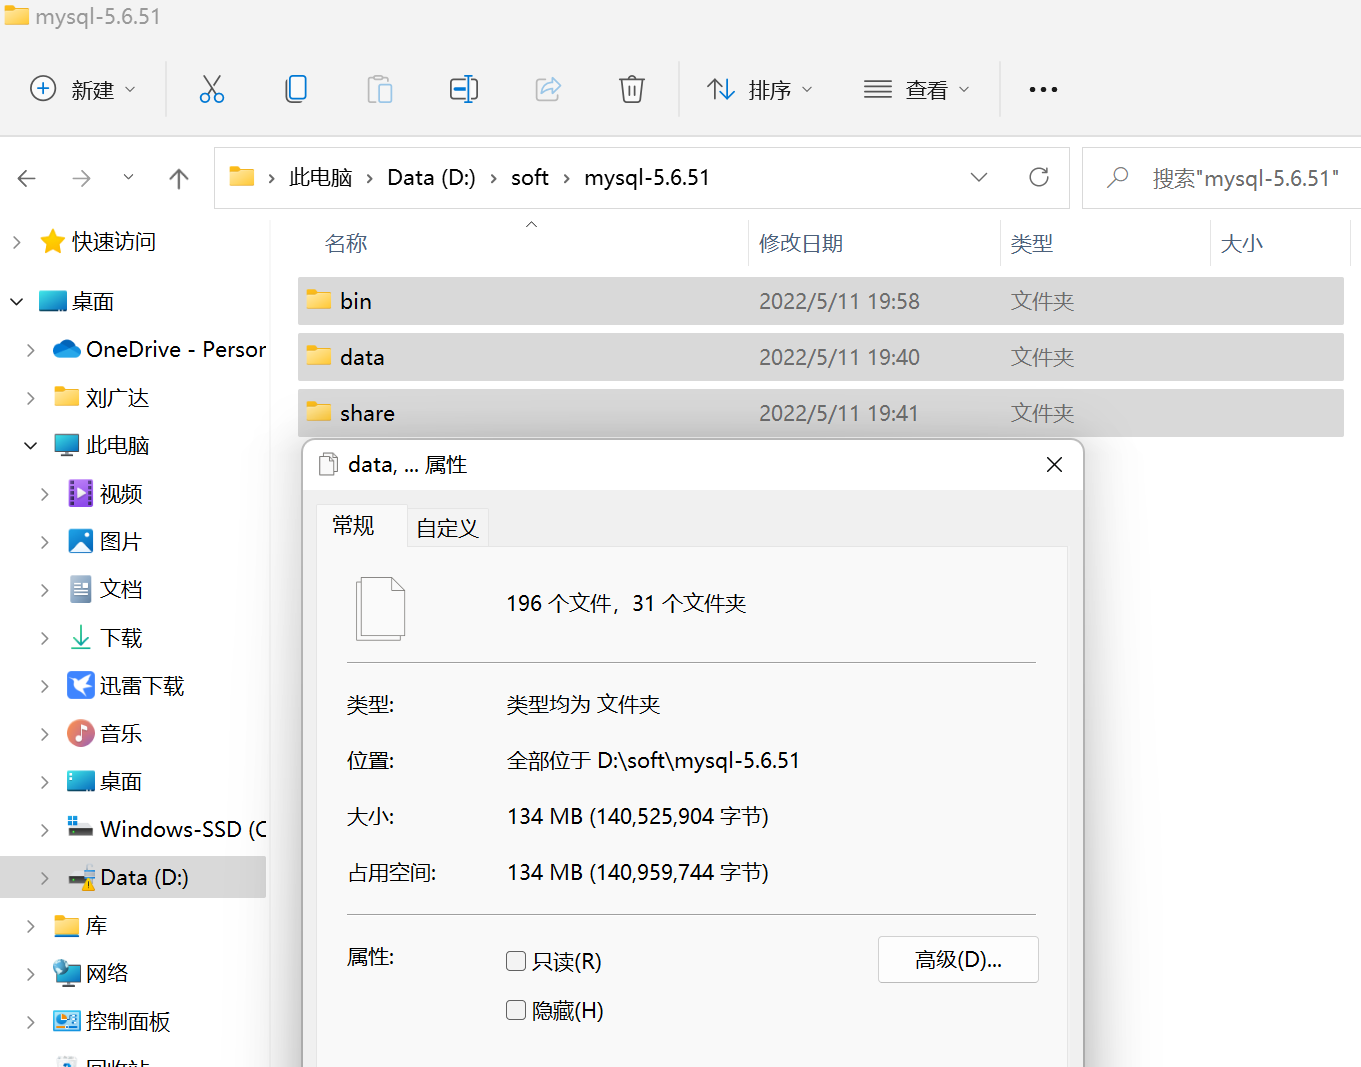
Task: Click Data (D:) in address breadcrumb
Action: click(431, 177)
